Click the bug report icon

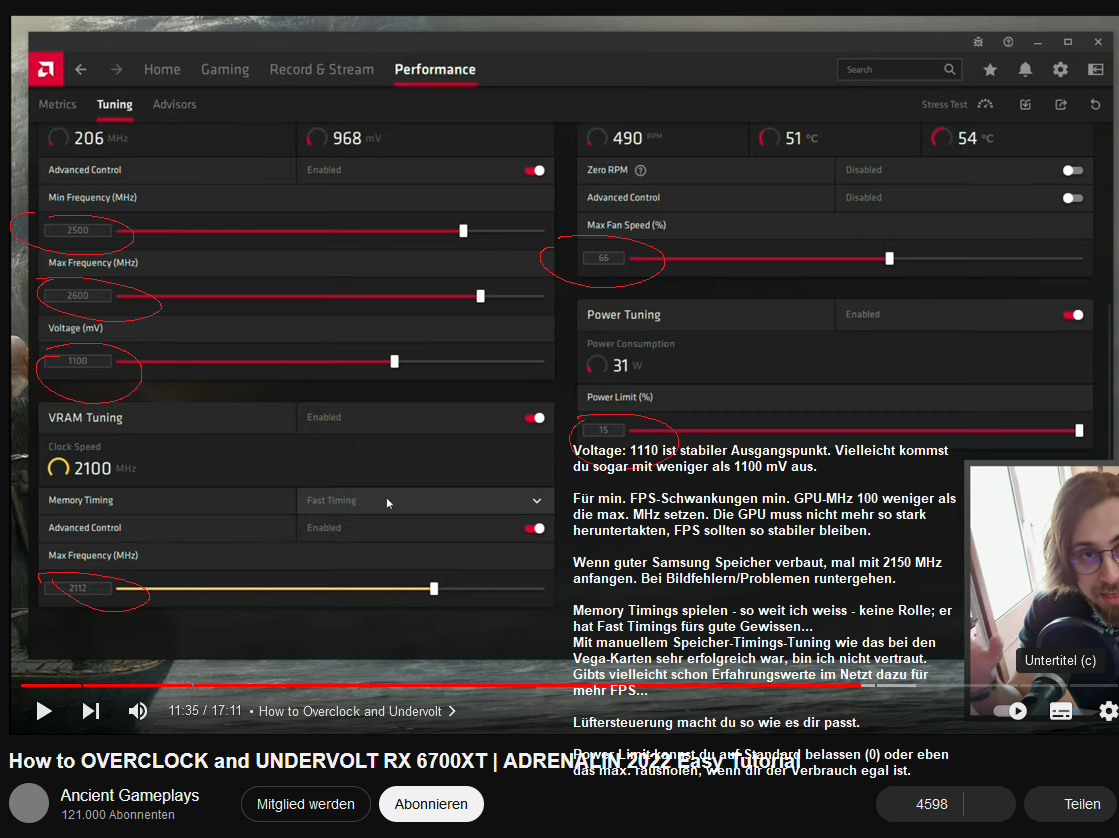pyautogui.click(x=978, y=42)
